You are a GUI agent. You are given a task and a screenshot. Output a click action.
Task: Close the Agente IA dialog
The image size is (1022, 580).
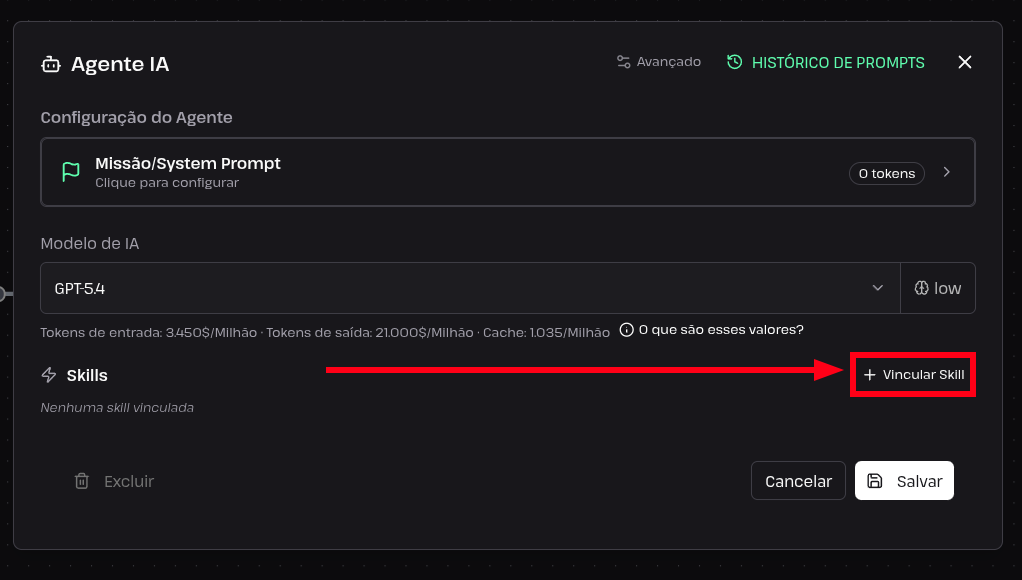965,62
